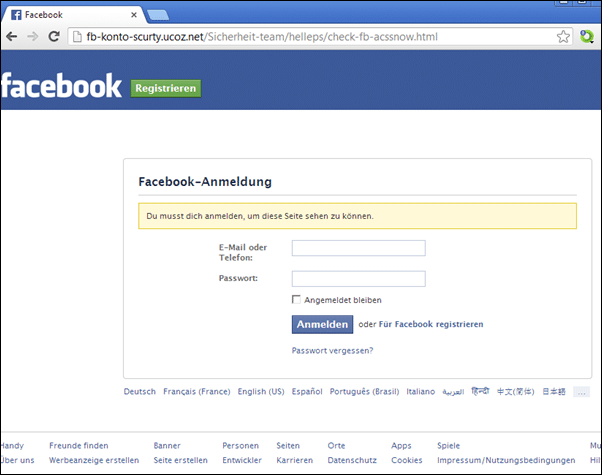Click Passwort vergessen? link
Screen dimensions: 602x475
332,351
